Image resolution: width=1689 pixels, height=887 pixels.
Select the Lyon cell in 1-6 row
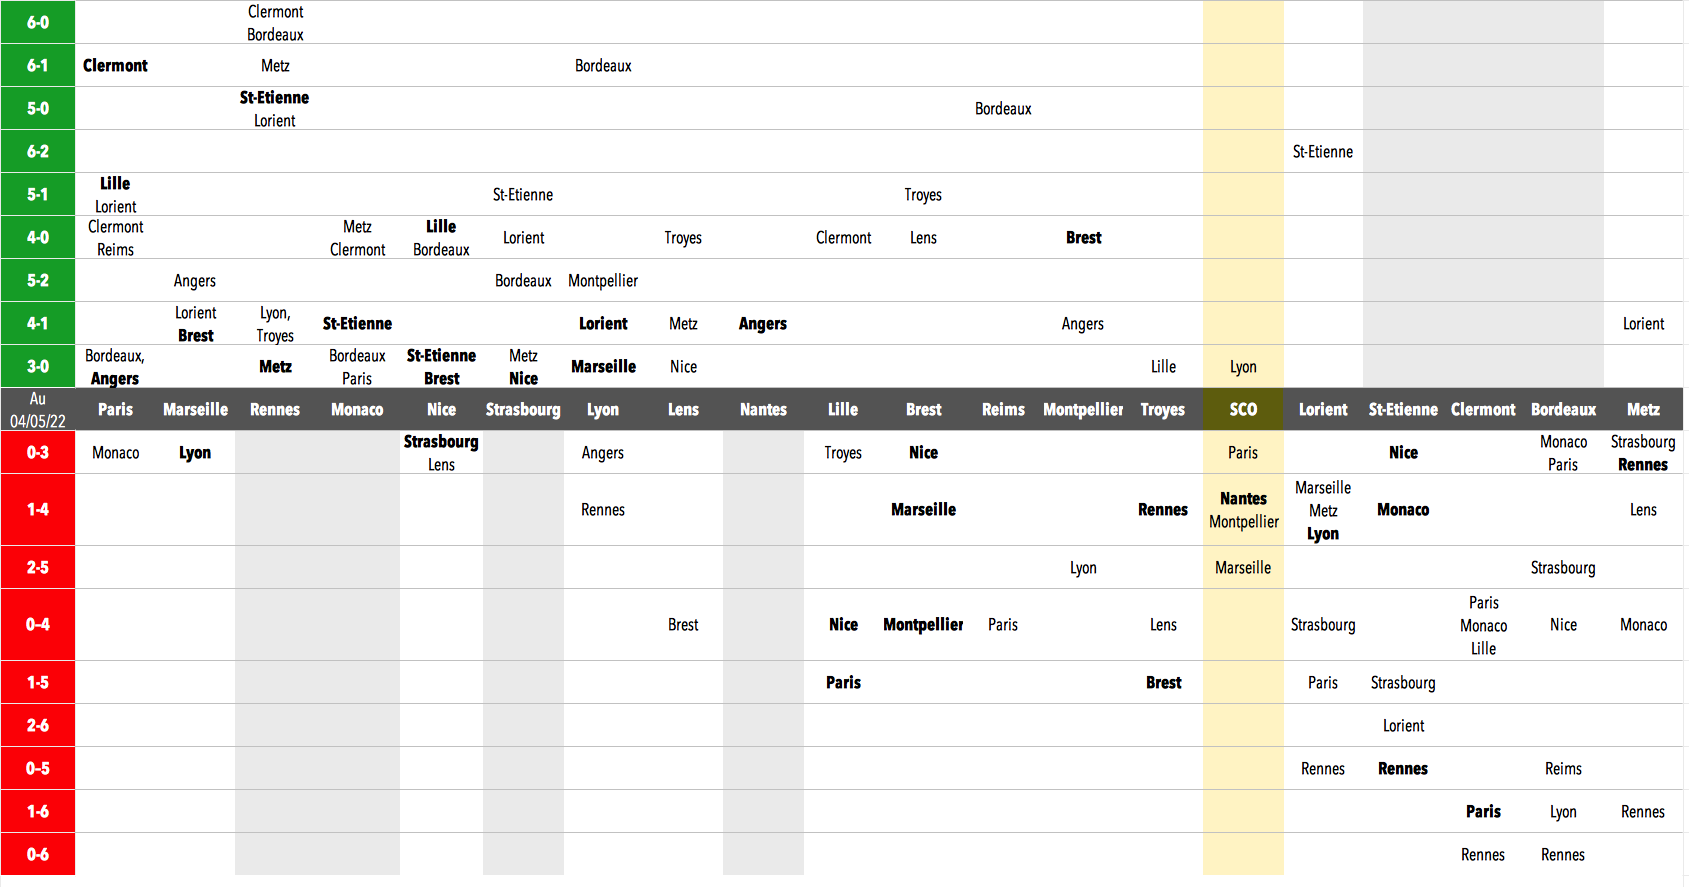click(x=1563, y=812)
